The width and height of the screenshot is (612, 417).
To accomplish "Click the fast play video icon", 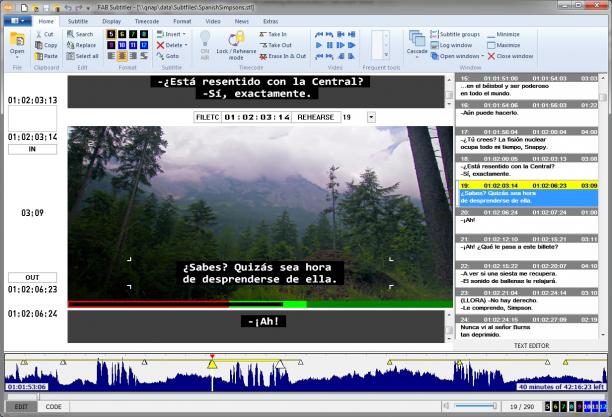I will tap(352, 45).
